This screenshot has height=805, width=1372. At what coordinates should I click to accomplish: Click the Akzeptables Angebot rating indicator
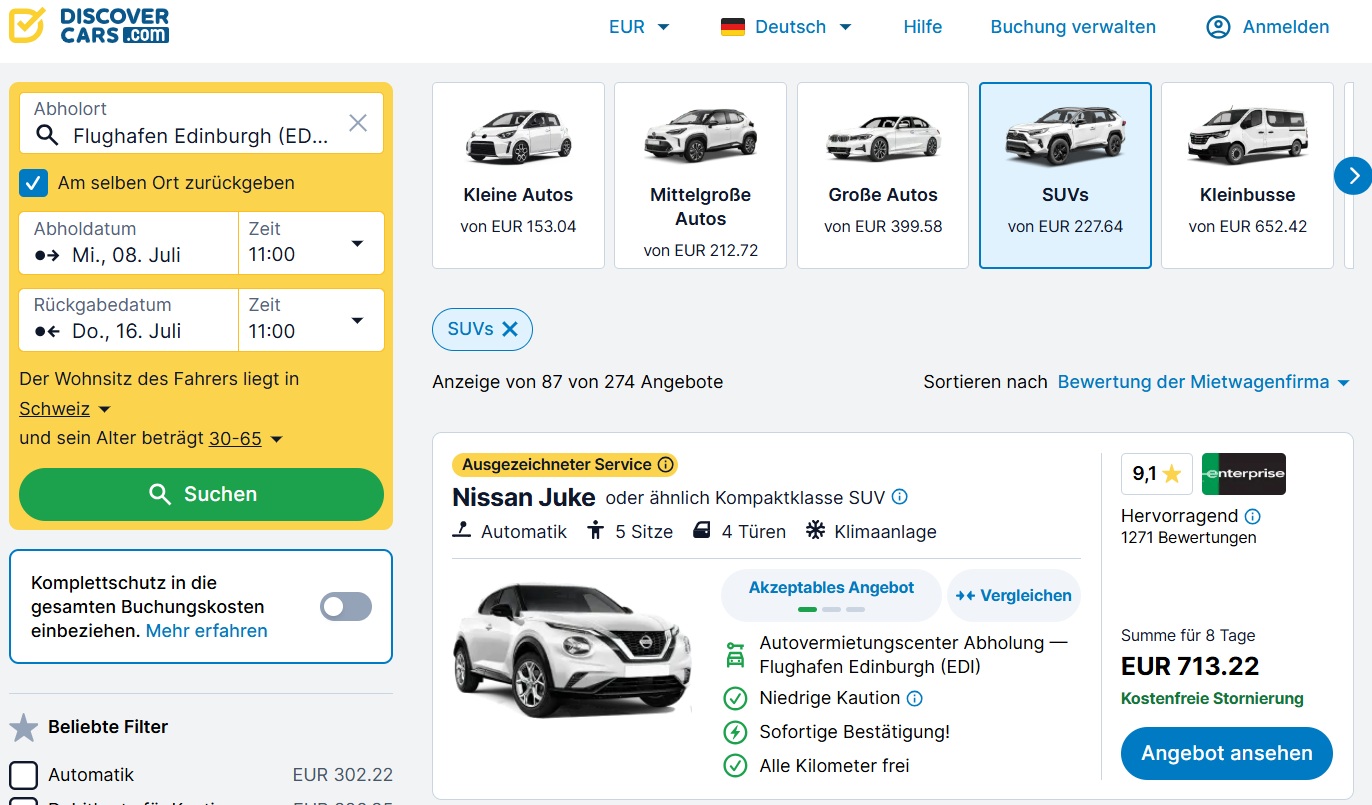tap(831, 596)
